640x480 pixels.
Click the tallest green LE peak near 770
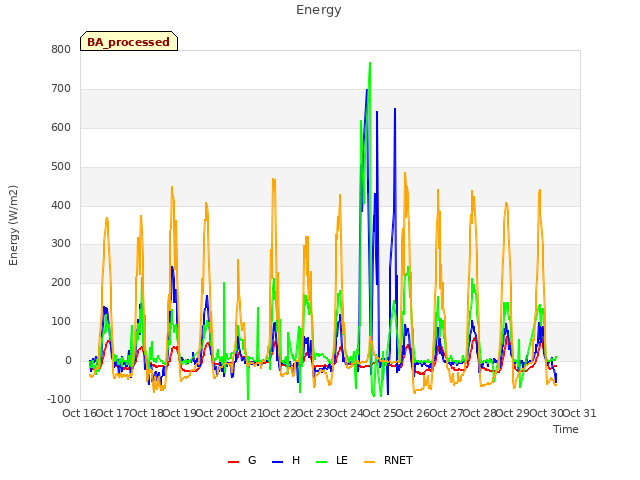370,64
